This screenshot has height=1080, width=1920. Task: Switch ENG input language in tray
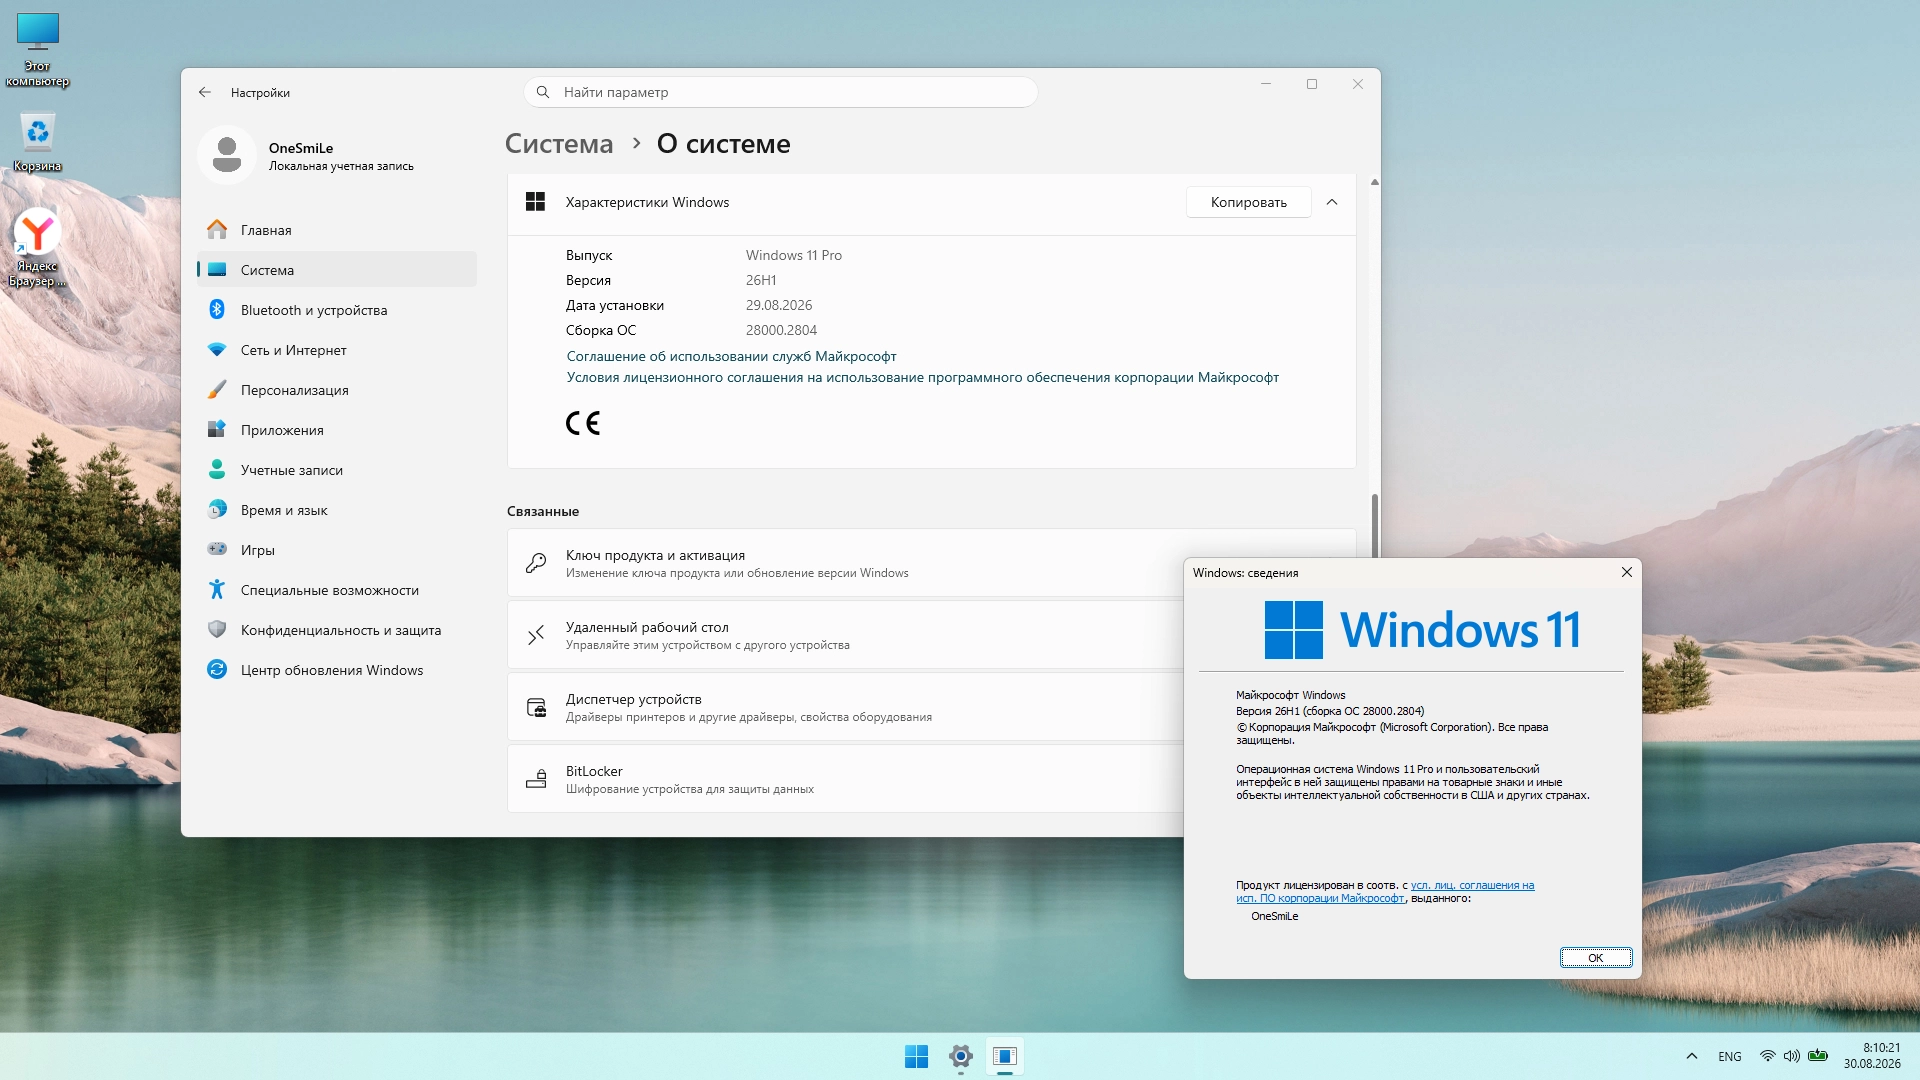1730,1056
